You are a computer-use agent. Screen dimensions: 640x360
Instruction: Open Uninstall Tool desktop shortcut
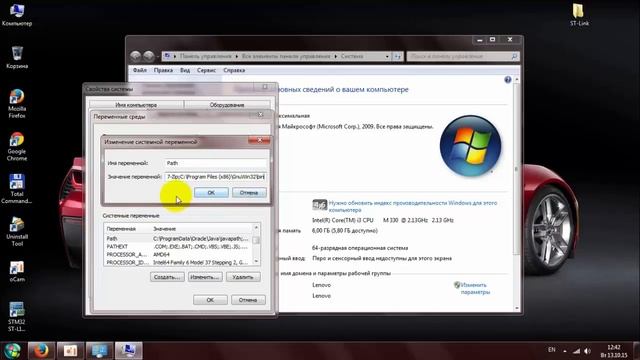click(17, 231)
